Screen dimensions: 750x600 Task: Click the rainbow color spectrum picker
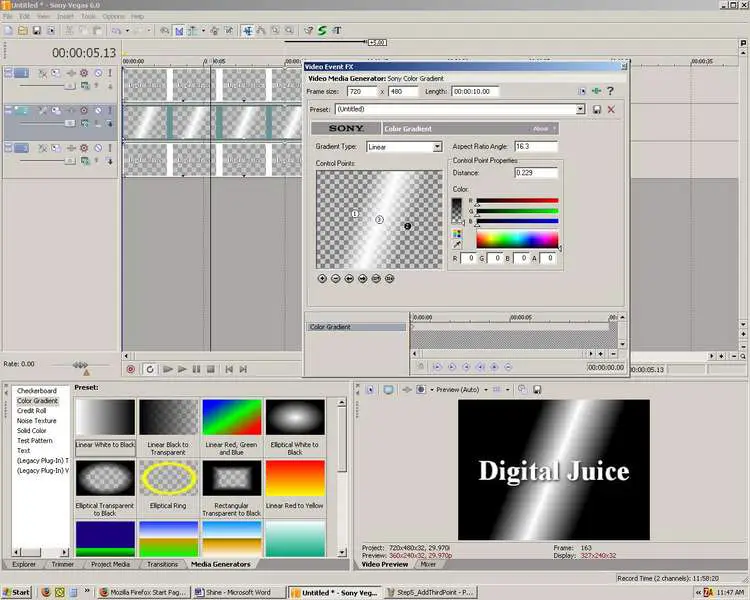tap(517, 239)
